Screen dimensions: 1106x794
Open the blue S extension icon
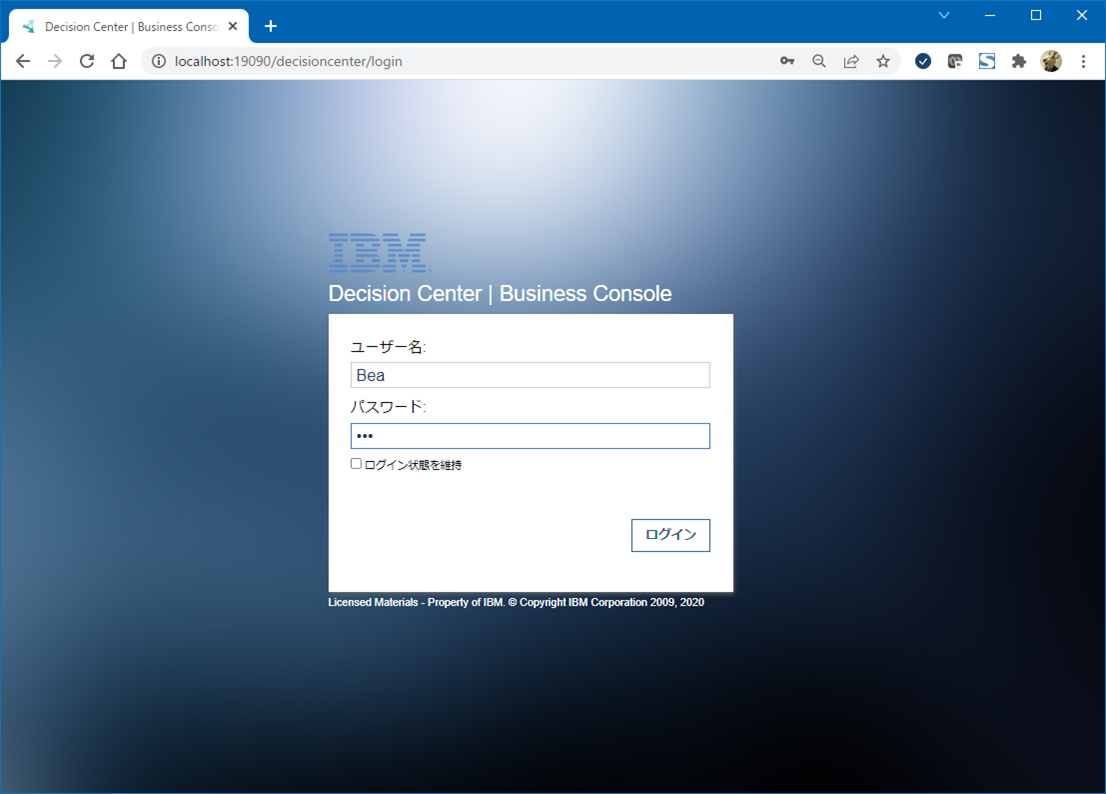(987, 61)
